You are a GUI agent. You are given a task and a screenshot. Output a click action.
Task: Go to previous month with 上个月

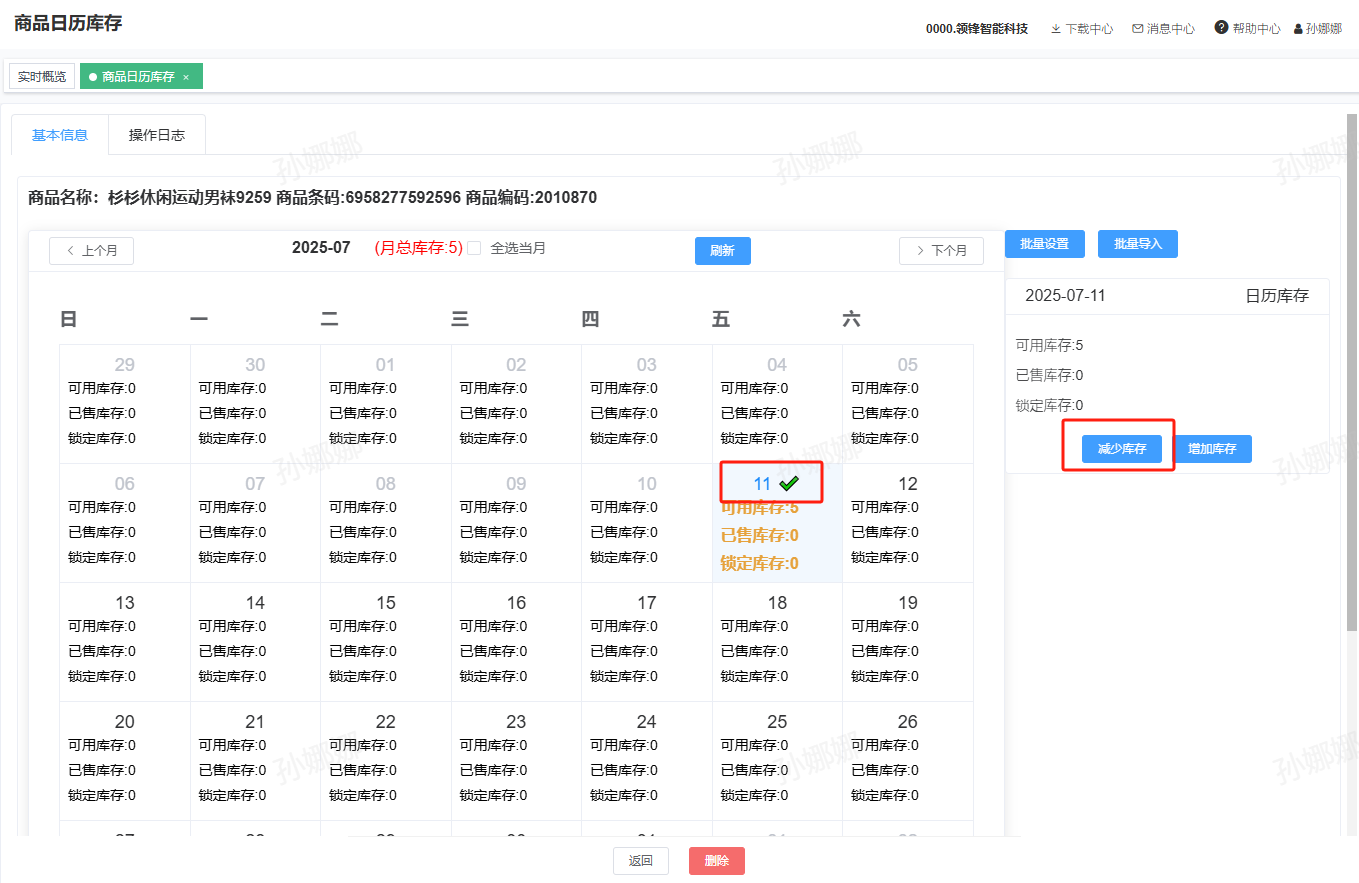pos(91,251)
